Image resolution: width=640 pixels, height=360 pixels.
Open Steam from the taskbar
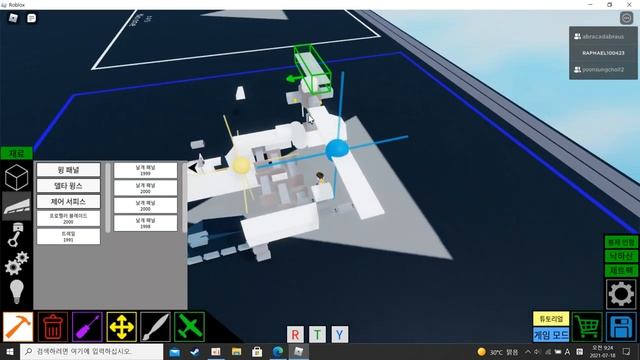pyautogui.click(x=195, y=351)
